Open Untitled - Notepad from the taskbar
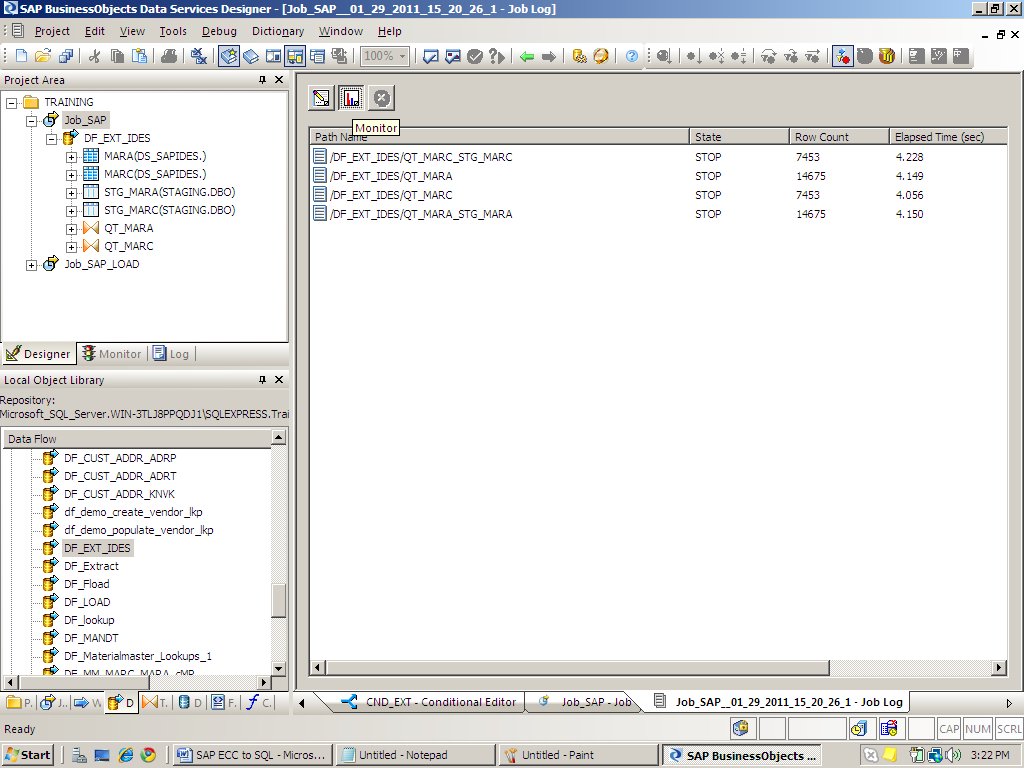This screenshot has height=768, width=1024. (417, 755)
